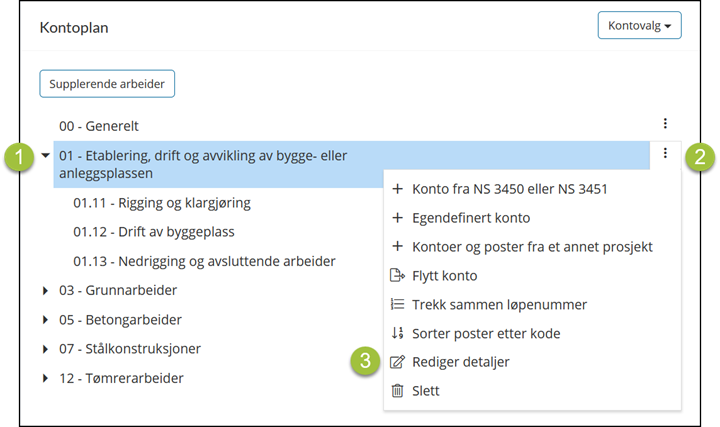Click the Supplerende arbeider button
720x427 pixels.
(x=107, y=84)
